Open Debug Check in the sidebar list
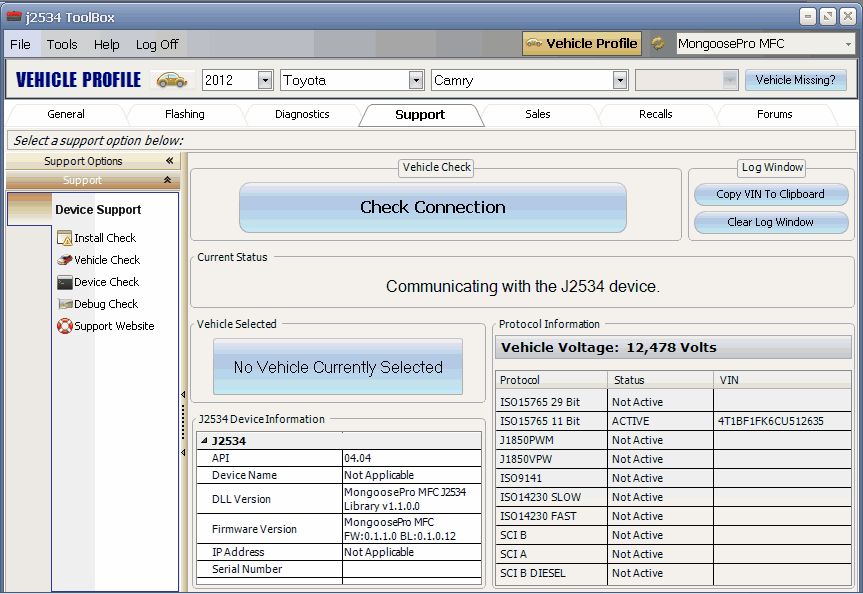Image resolution: width=863 pixels, height=594 pixels. tap(106, 304)
